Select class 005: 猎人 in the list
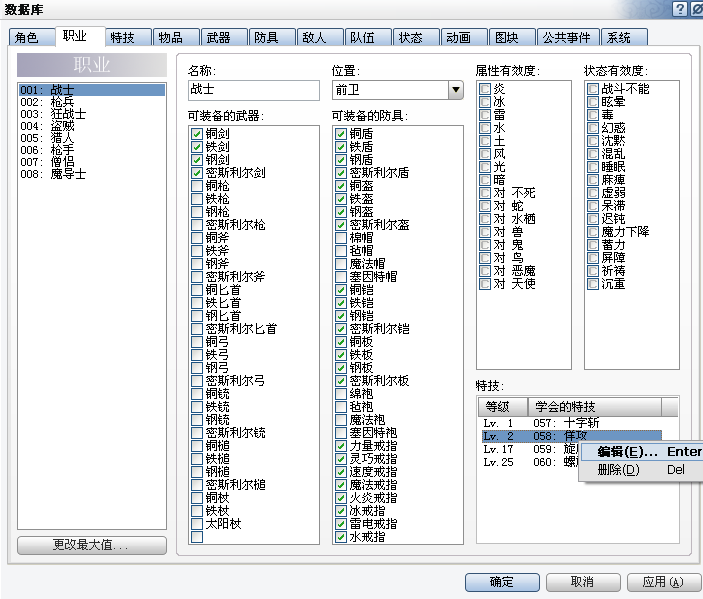The width and height of the screenshot is (703, 599). click(x=92, y=138)
